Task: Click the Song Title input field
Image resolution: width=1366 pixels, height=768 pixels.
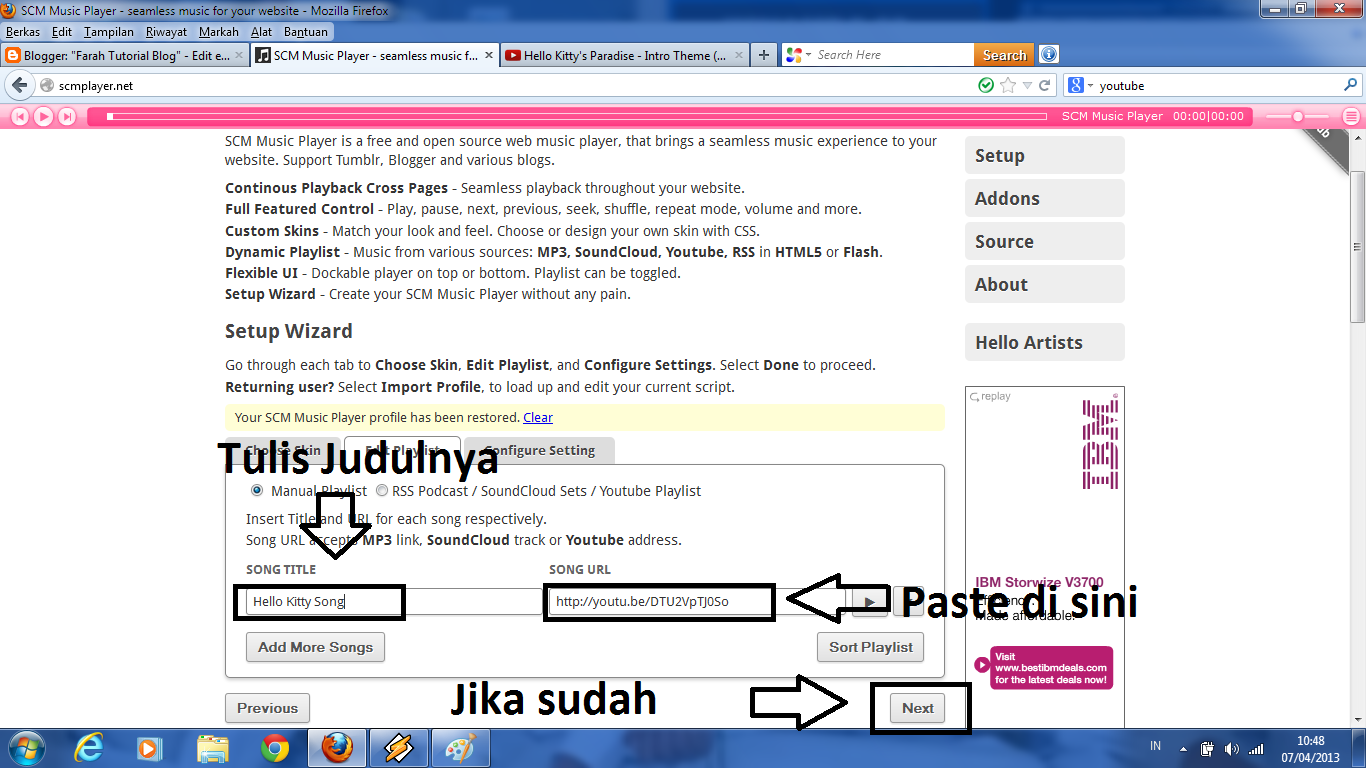Action: (x=394, y=601)
